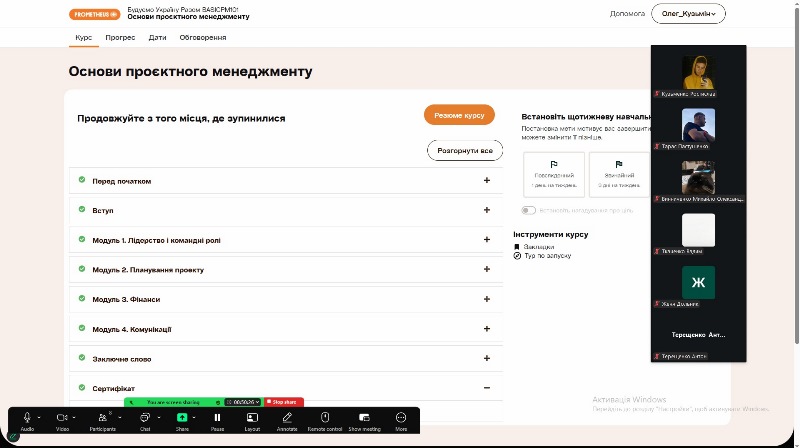Click the Ж avatar participant tile
Screen dimensions: 800x448
coord(698,282)
